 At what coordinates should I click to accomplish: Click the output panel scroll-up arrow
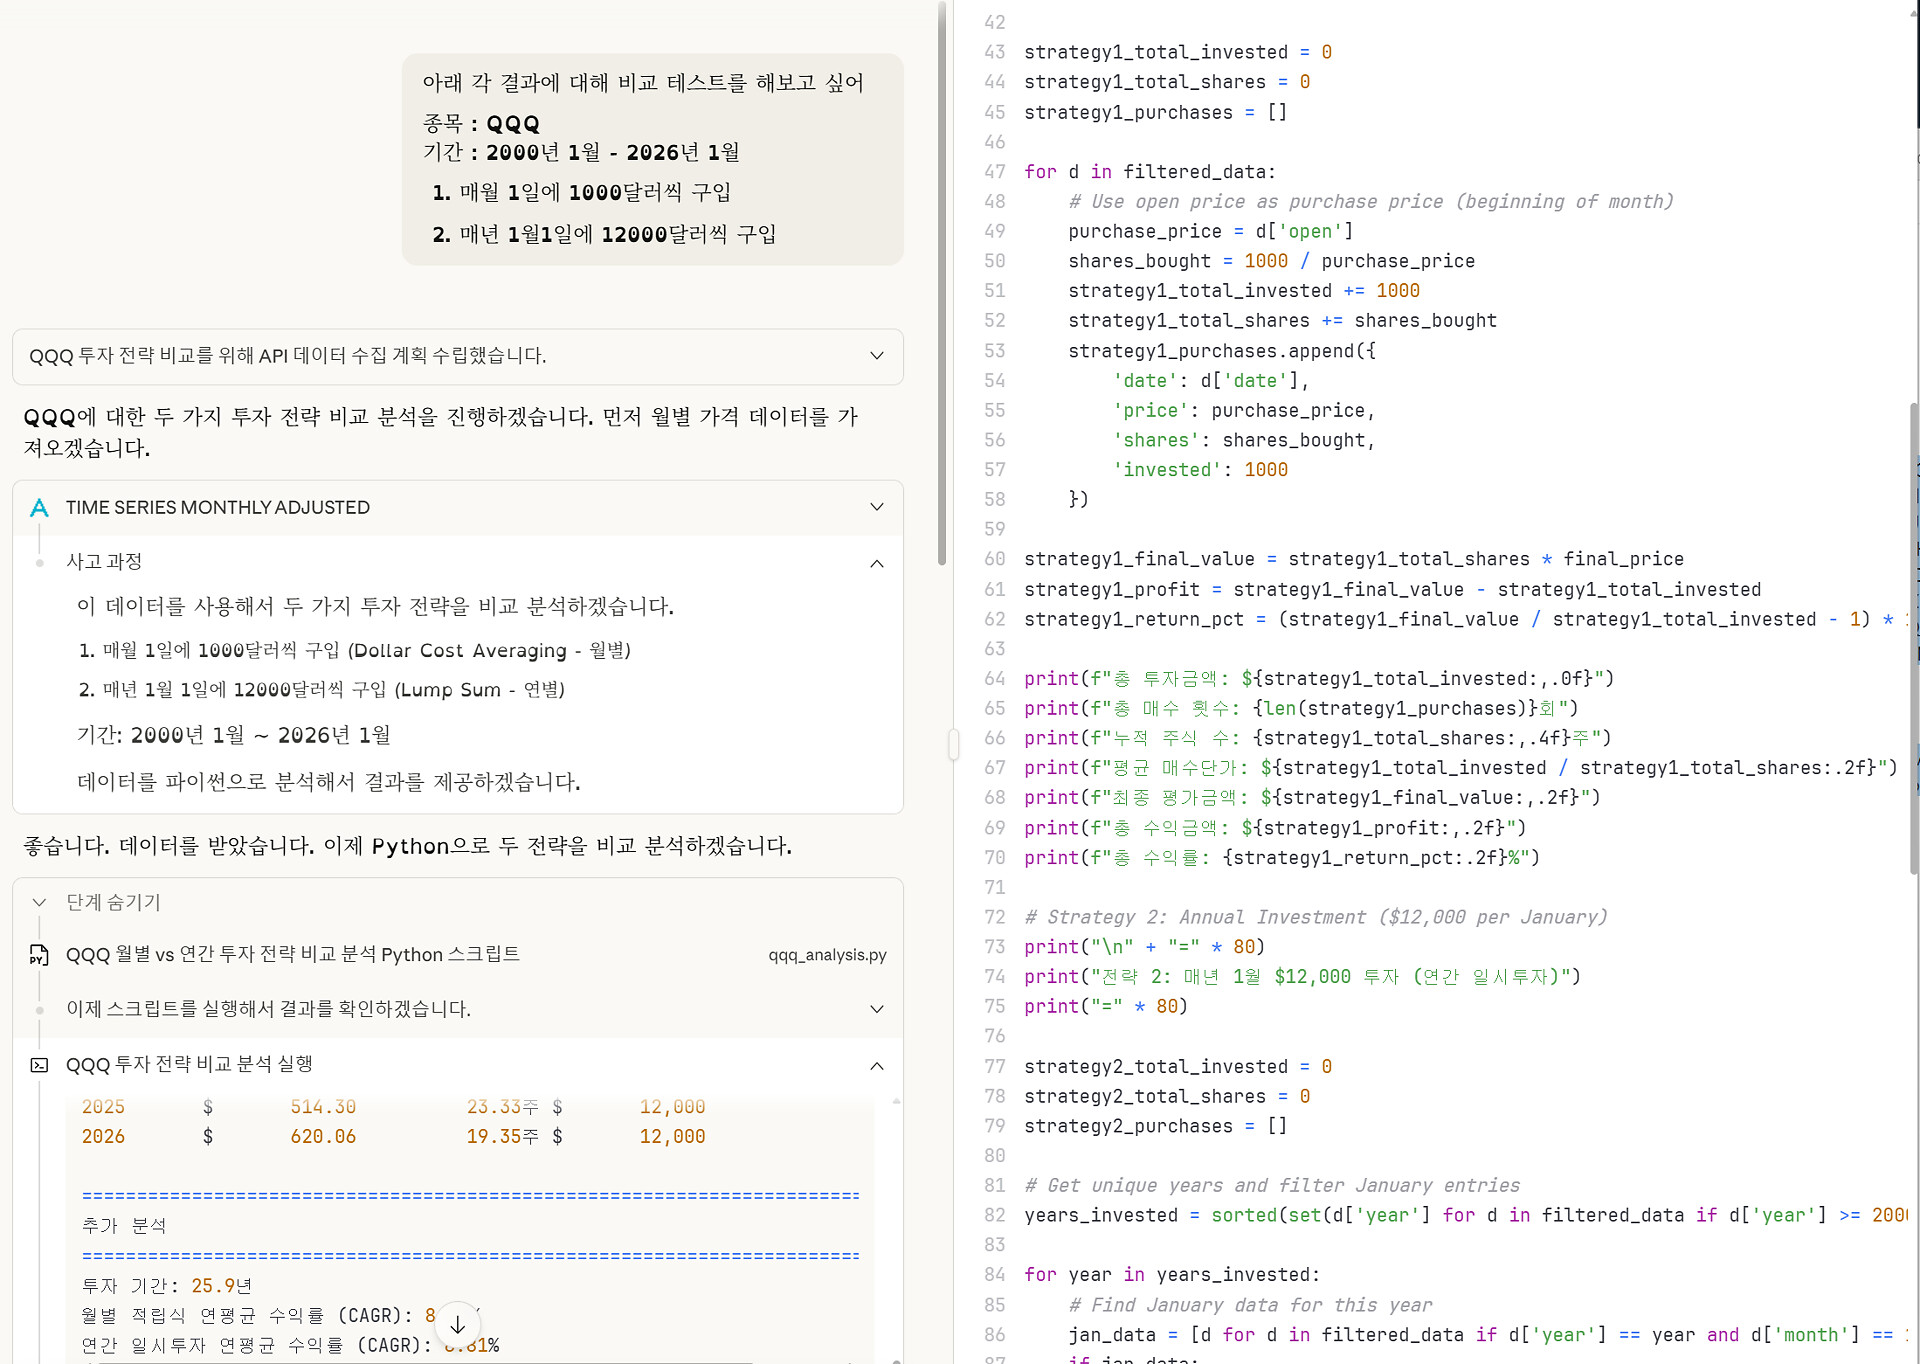pos(896,1101)
